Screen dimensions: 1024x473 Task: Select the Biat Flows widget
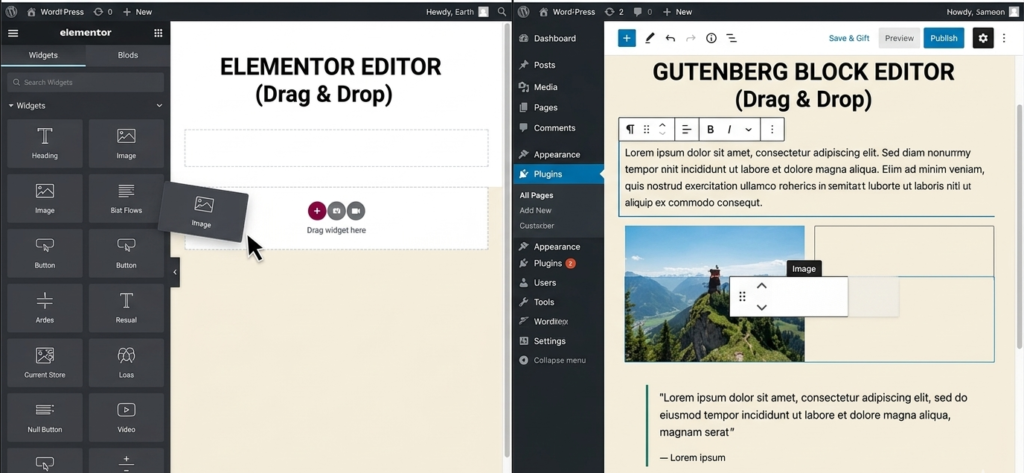(126, 198)
